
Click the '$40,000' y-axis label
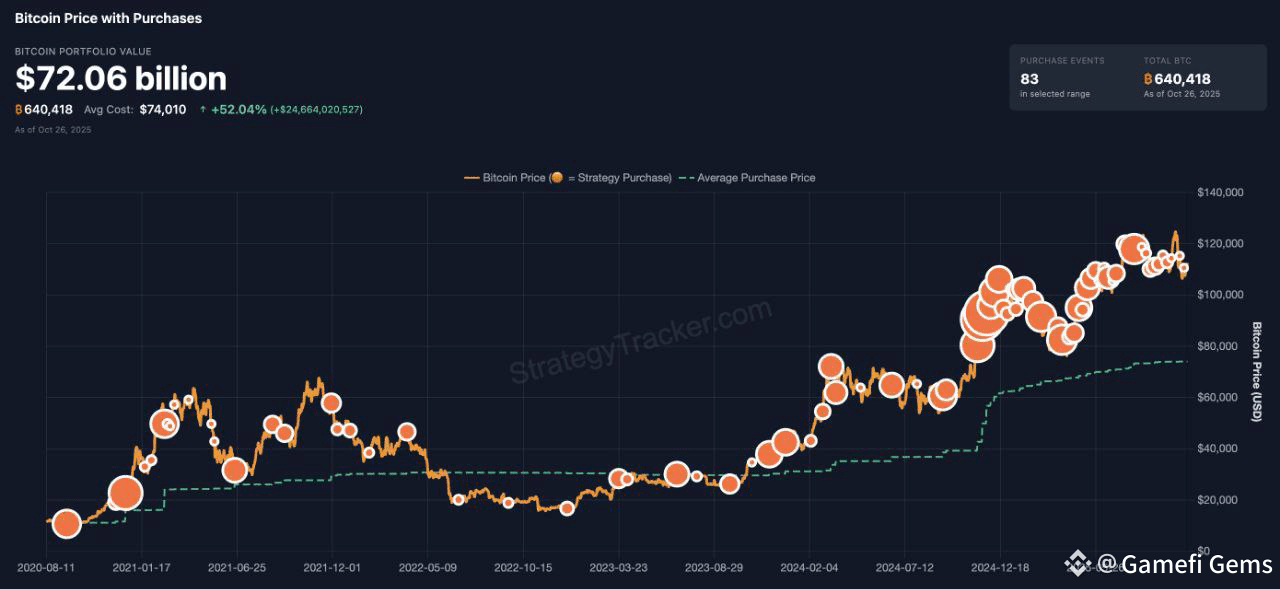coord(1217,448)
